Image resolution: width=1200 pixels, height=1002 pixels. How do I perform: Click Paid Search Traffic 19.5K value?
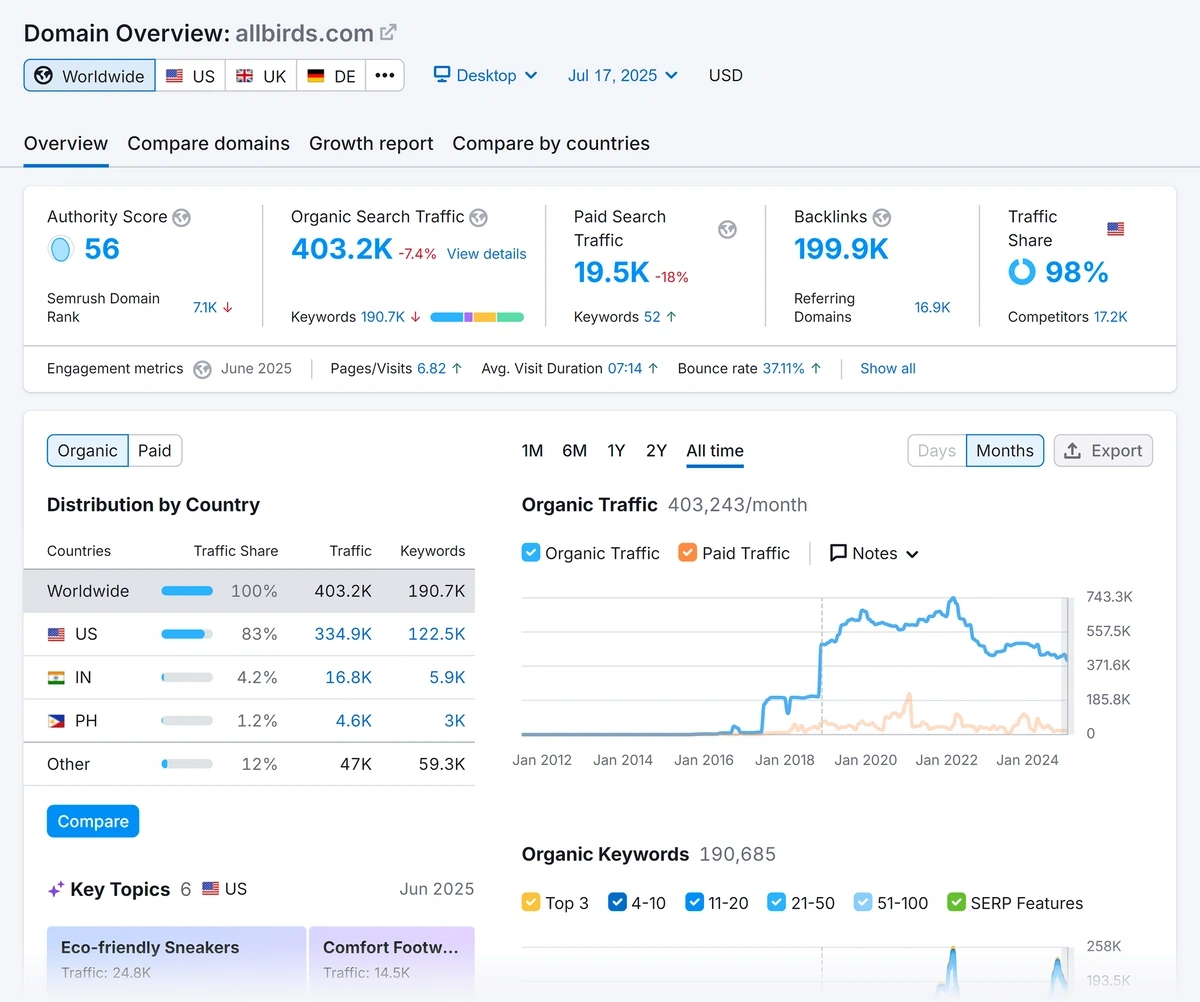(612, 272)
